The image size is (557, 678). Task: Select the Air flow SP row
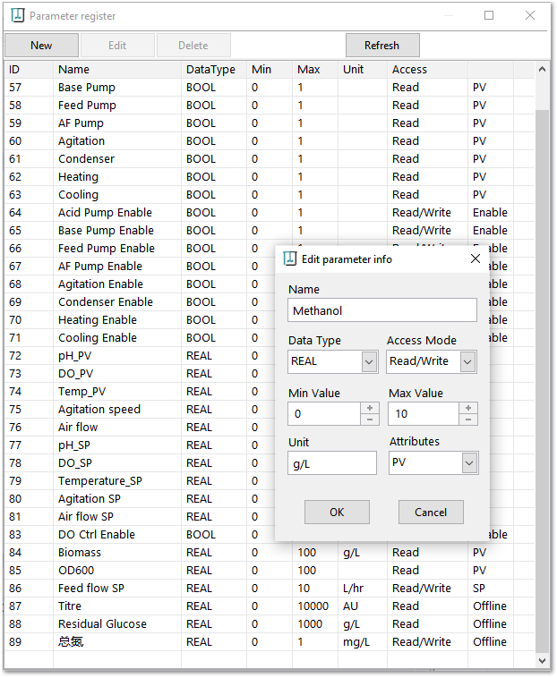pyautogui.click(x=140, y=517)
